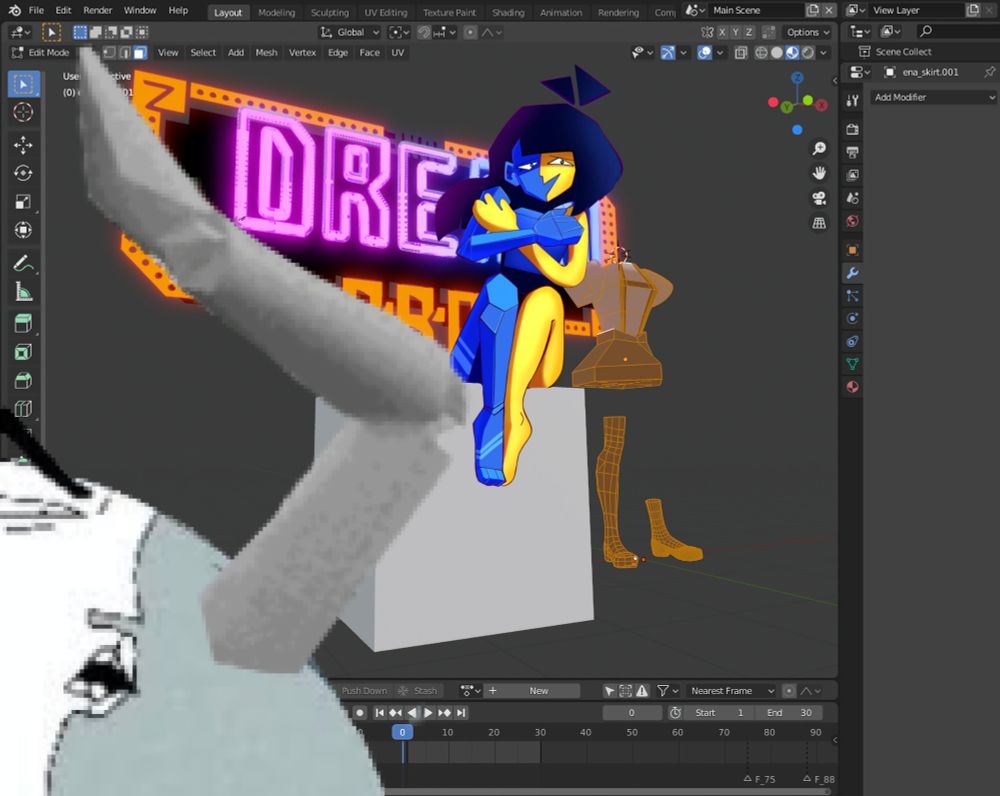Click the New action button
The height and width of the screenshot is (796, 1000).
(x=539, y=691)
